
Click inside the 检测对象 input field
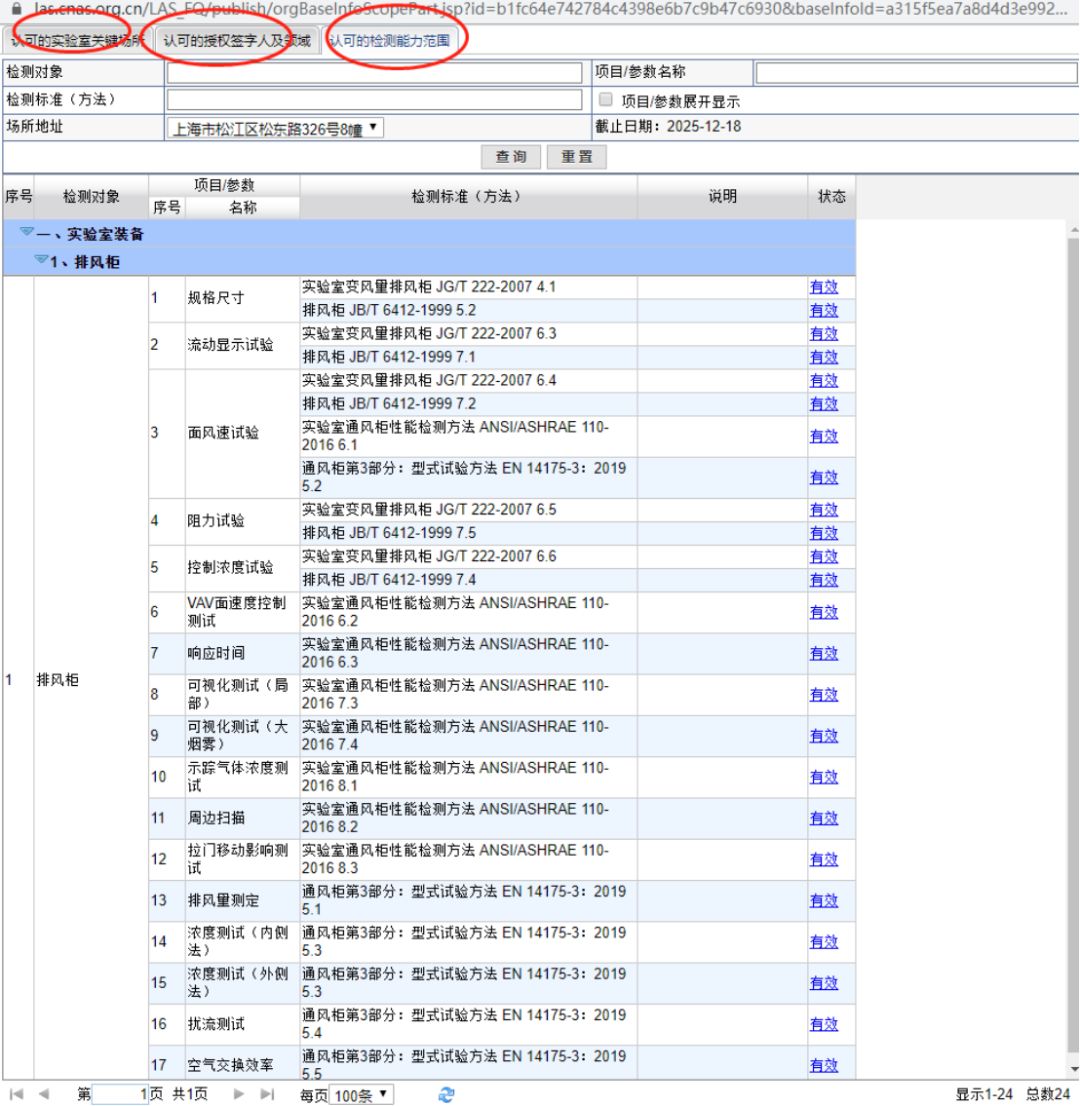click(x=374, y=73)
